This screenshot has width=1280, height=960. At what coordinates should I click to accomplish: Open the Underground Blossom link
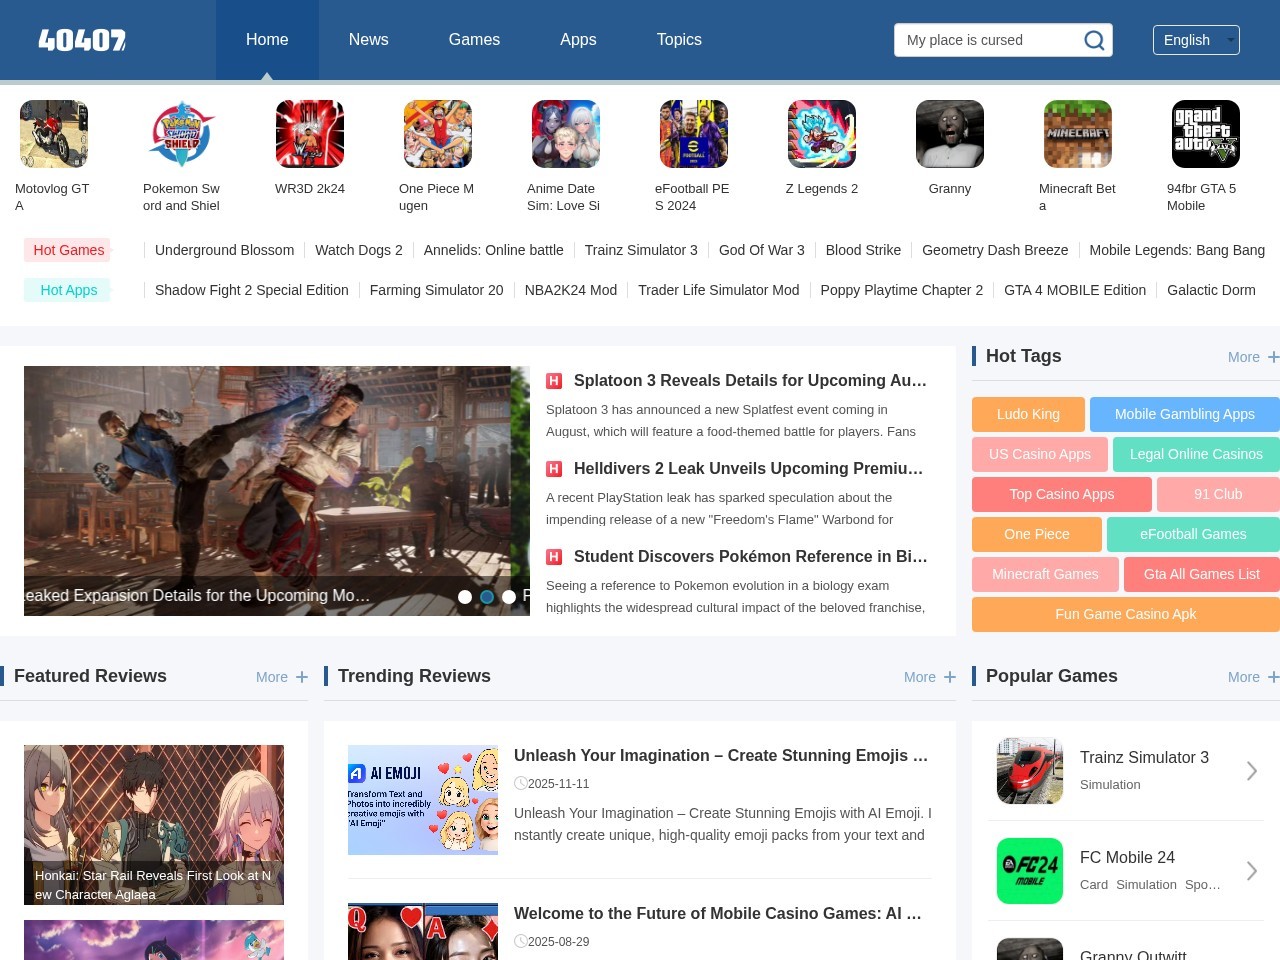coord(225,250)
